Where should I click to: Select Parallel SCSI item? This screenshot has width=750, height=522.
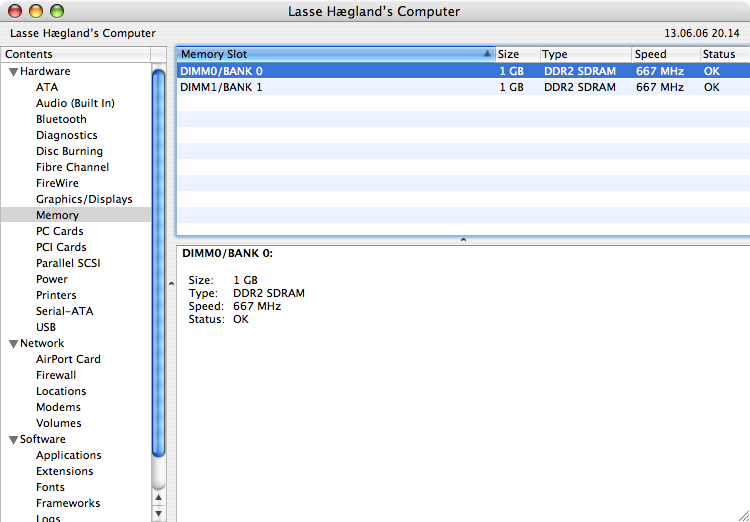[x=68, y=263]
